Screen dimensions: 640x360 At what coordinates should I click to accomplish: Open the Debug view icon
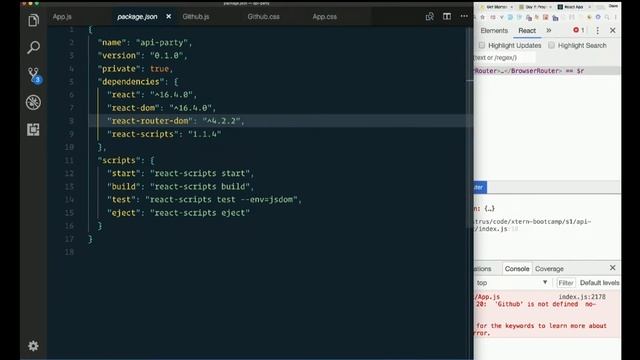[x=33, y=102]
